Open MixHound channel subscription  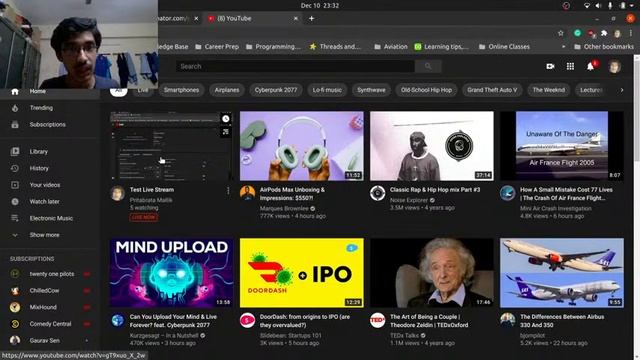coord(49,307)
